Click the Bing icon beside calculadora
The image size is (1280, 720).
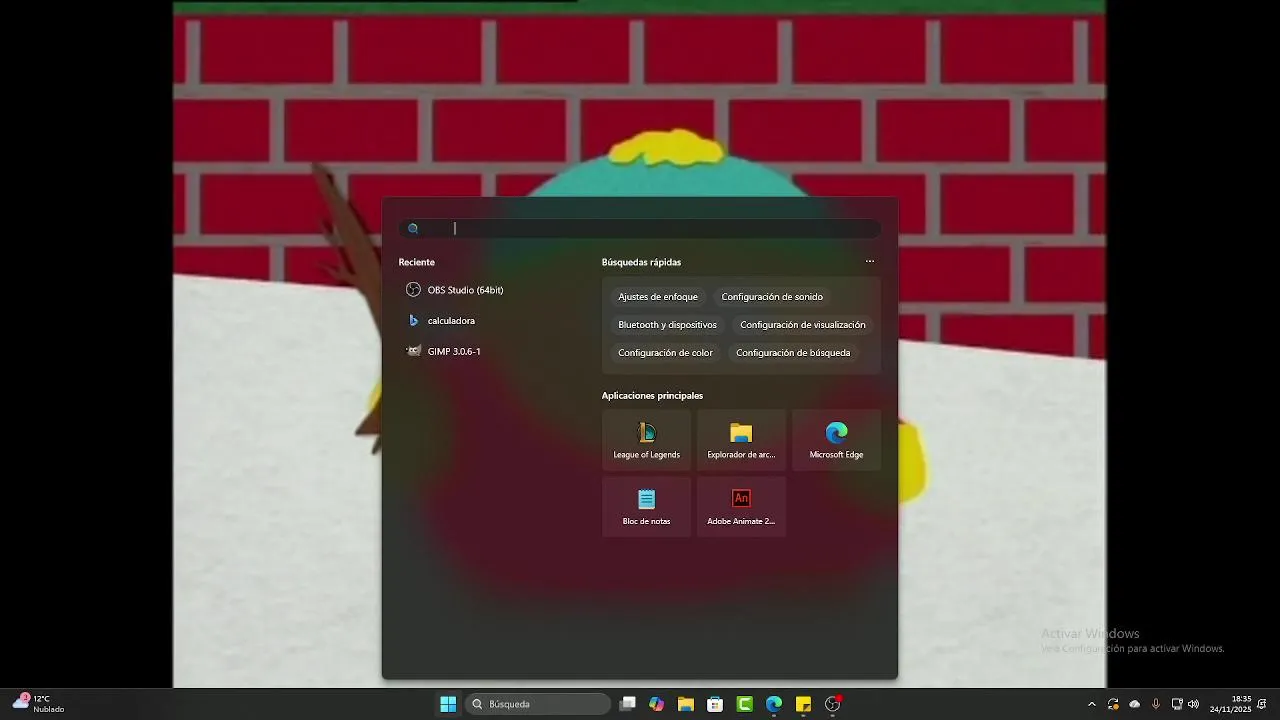(413, 321)
